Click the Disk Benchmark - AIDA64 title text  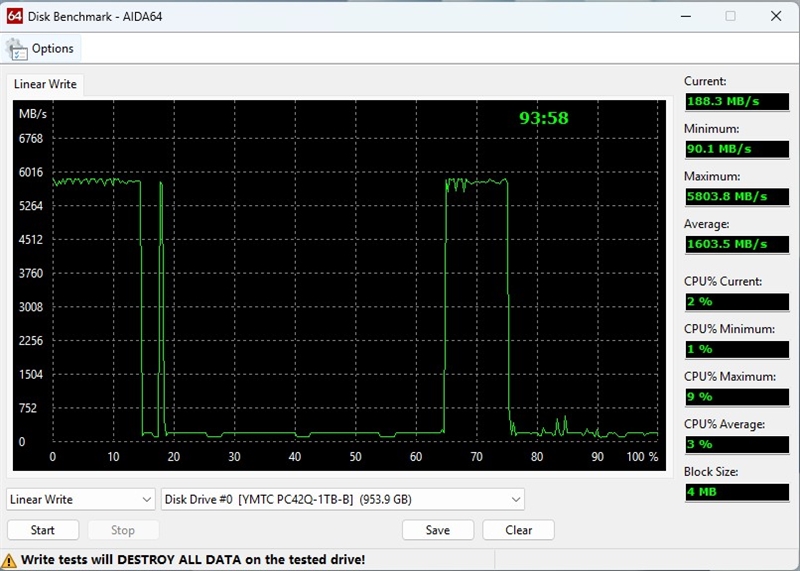95,17
